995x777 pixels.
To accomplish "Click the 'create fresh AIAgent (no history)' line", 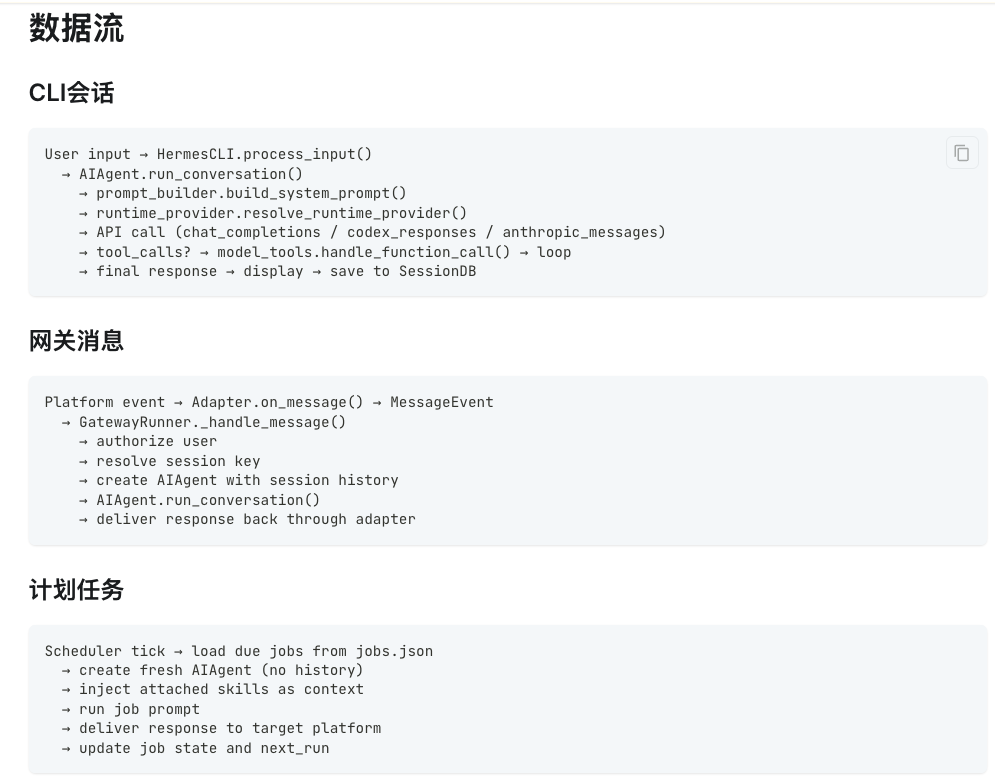I will 221,670.
